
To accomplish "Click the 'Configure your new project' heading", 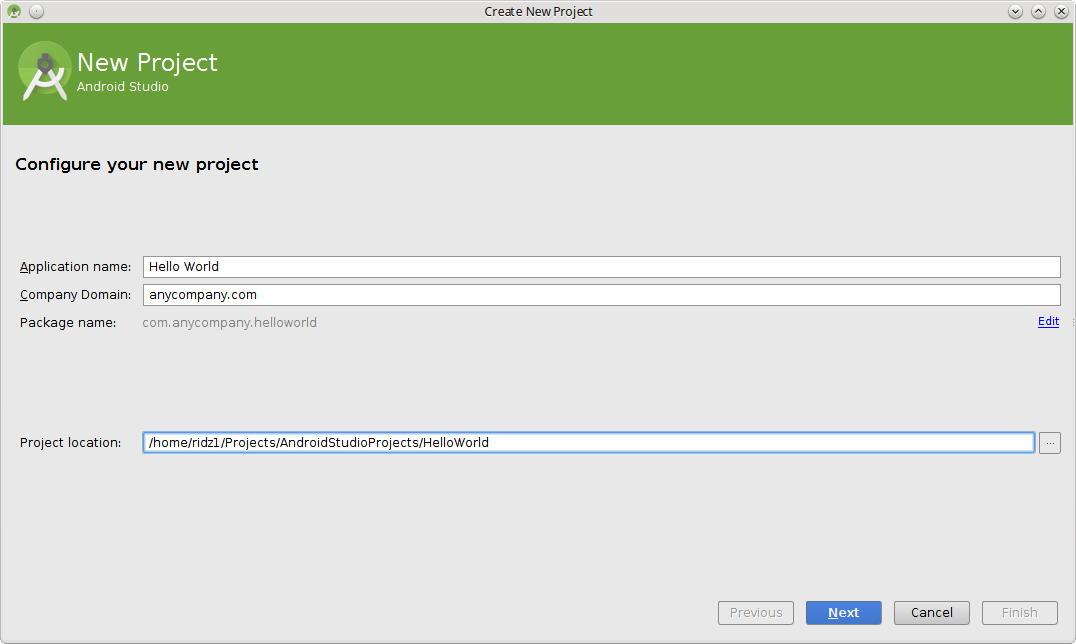I will pyautogui.click(x=137, y=165).
